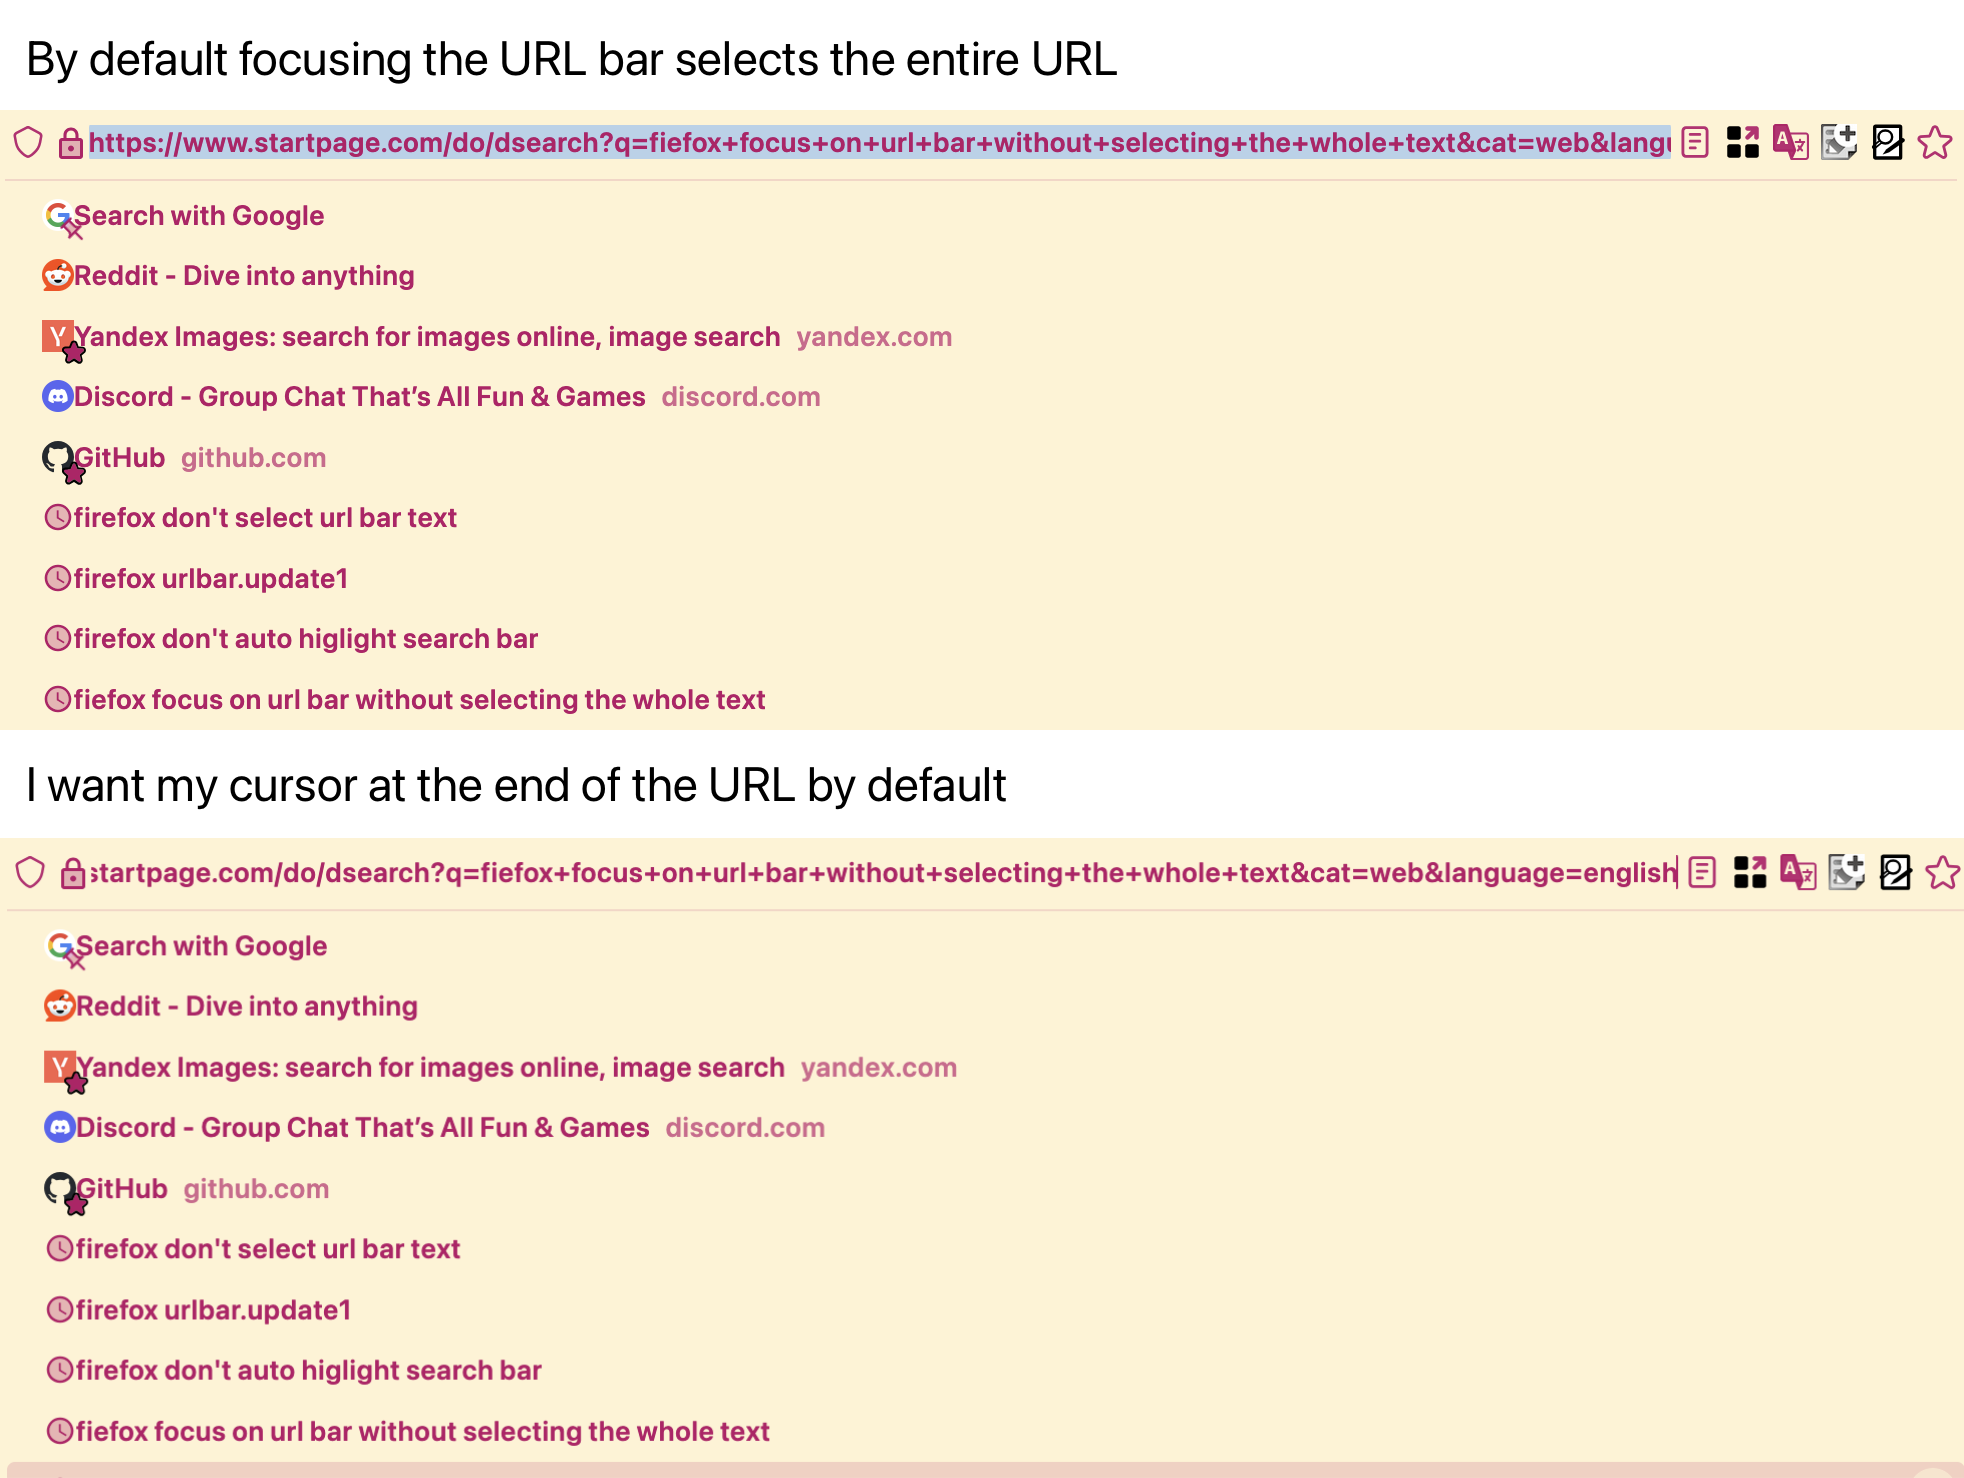The width and height of the screenshot is (1964, 1478).
Task: Click the bookmark star in lower URL bar
Action: (1942, 873)
